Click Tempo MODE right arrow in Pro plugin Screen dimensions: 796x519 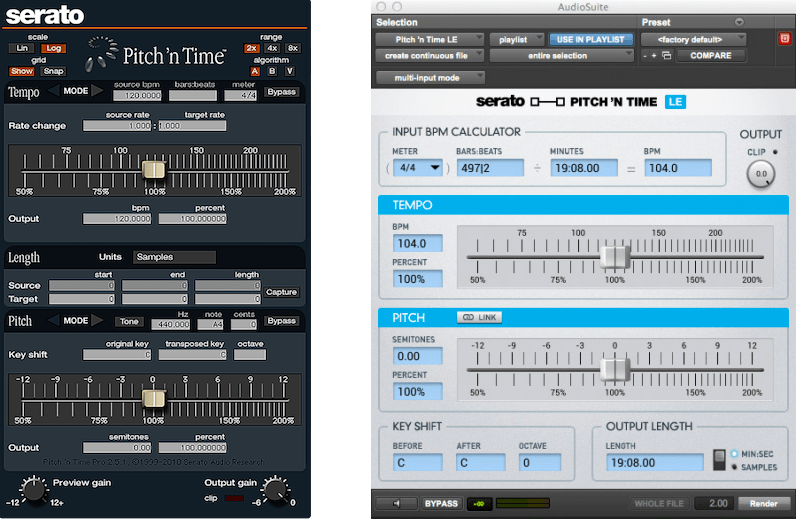coord(97,91)
